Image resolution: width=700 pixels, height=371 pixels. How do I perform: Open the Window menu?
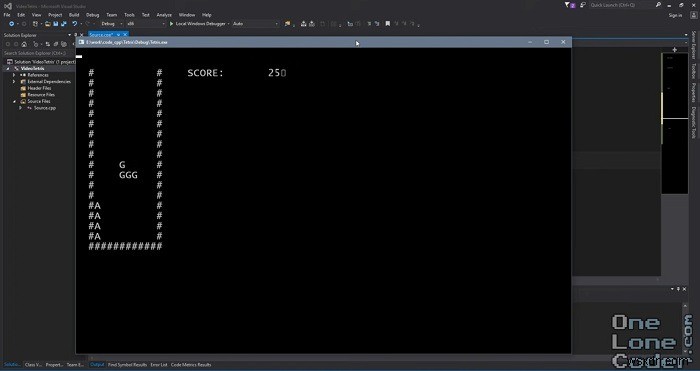(x=187, y=15)
